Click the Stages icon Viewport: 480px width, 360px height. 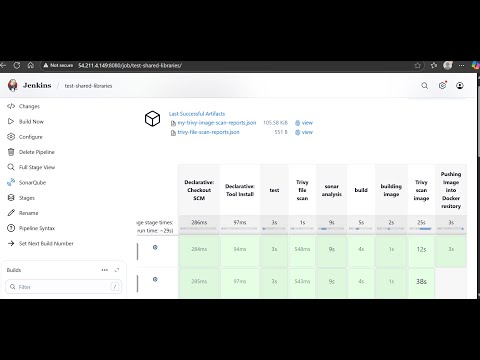11,198
